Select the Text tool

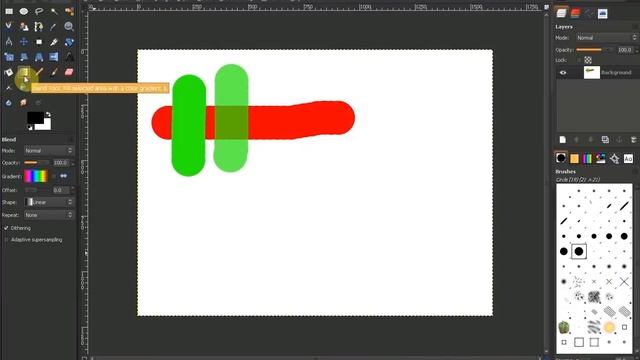coord(69,57)
